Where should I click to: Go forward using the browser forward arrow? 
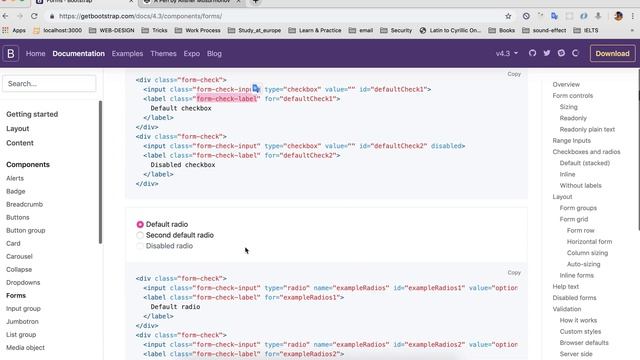coord(20,16)
